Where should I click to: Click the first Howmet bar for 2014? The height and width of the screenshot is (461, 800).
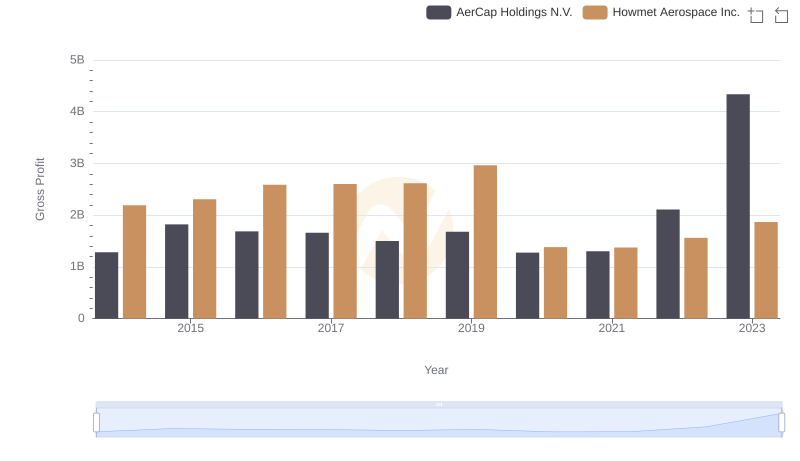click(134, 262)
